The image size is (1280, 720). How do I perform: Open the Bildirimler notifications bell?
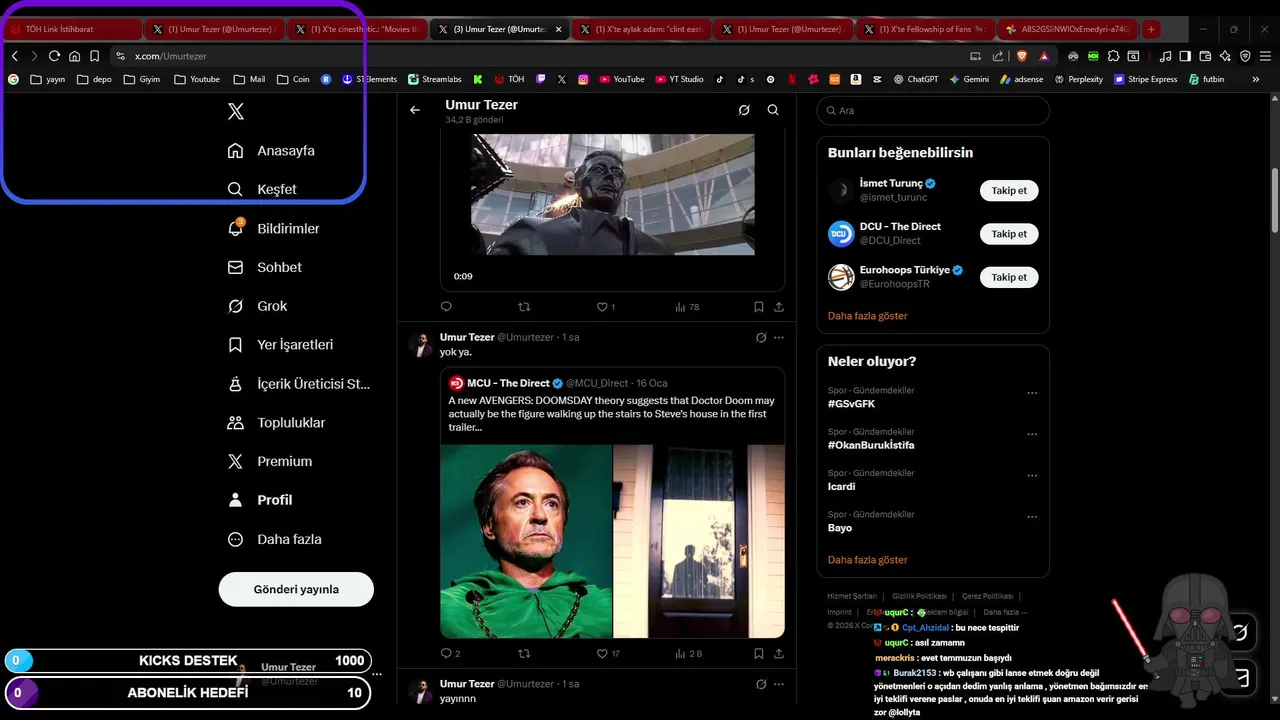tap(236, 228)
